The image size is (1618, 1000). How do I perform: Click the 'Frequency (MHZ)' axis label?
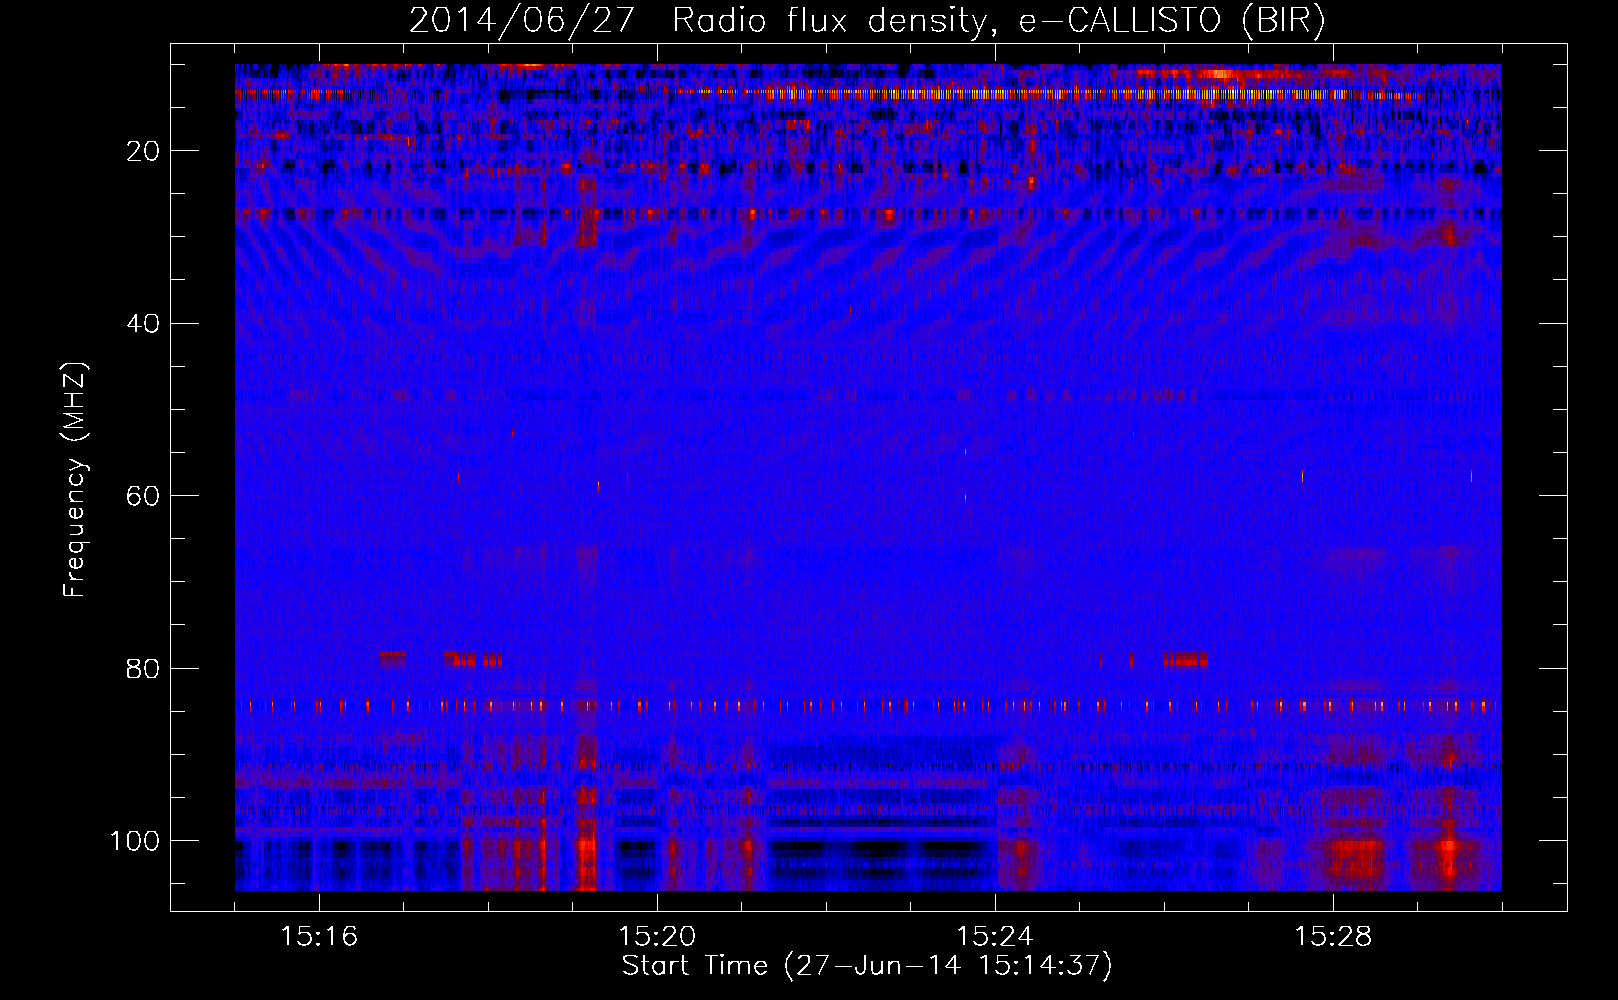[x=75, y=479]
